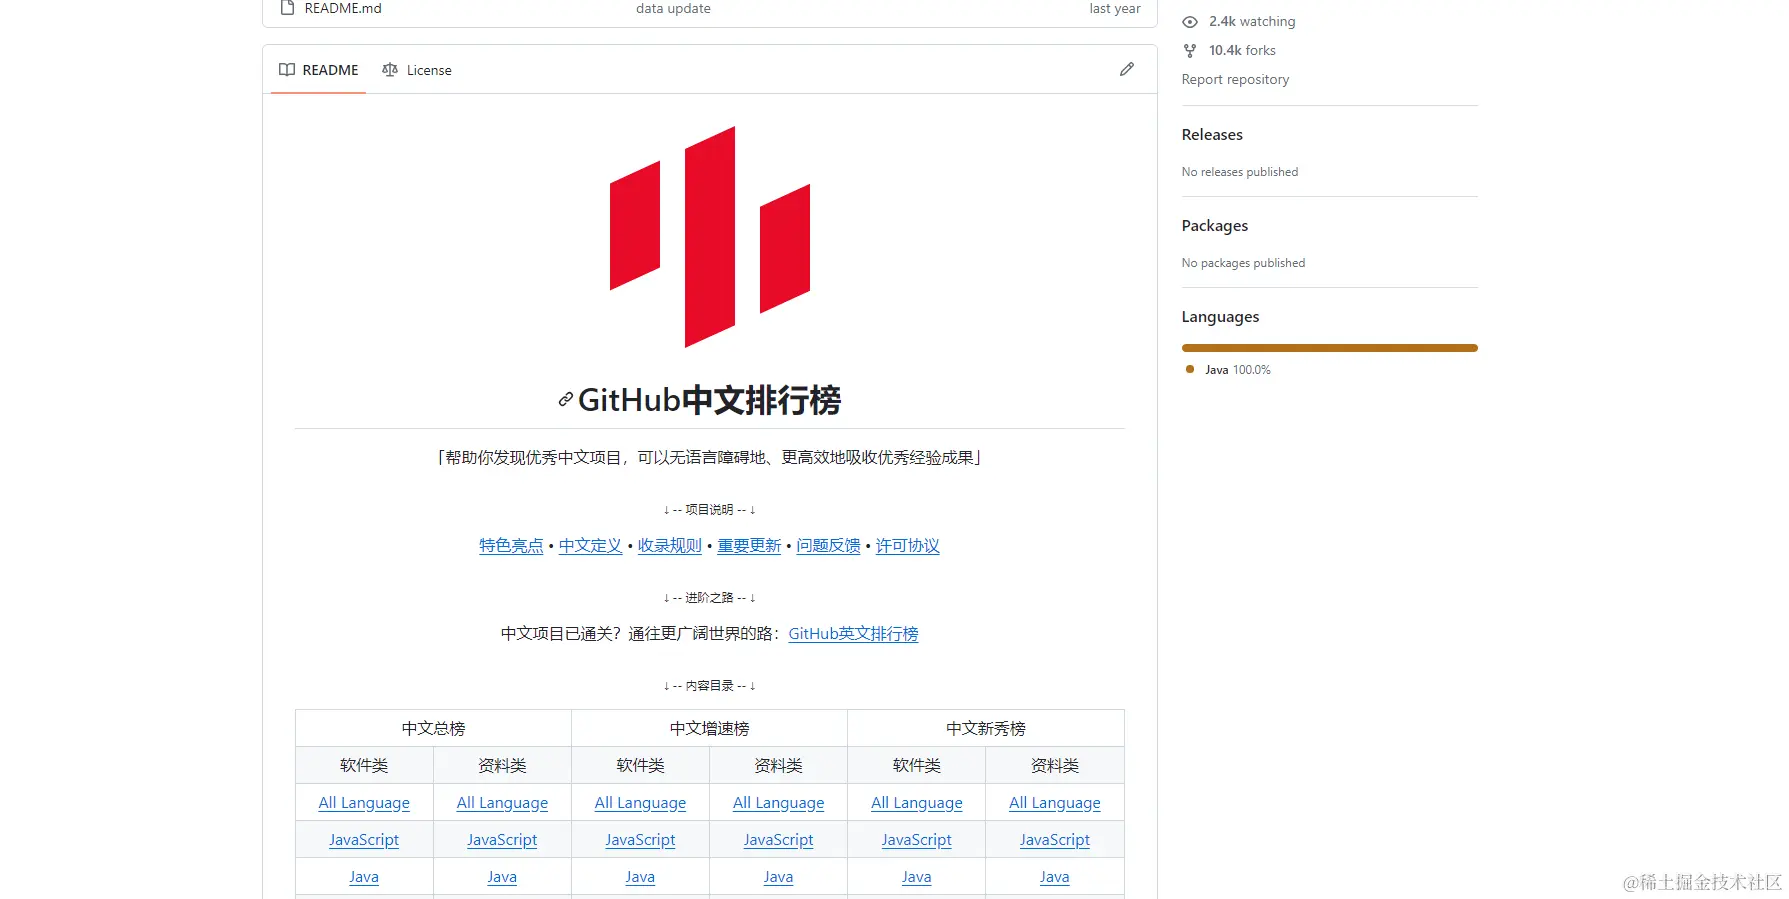Open Java under 中文新秀榜 软件类
Image resolution: width=1789 pixels, height=899 pixels.
pos(916,877)
